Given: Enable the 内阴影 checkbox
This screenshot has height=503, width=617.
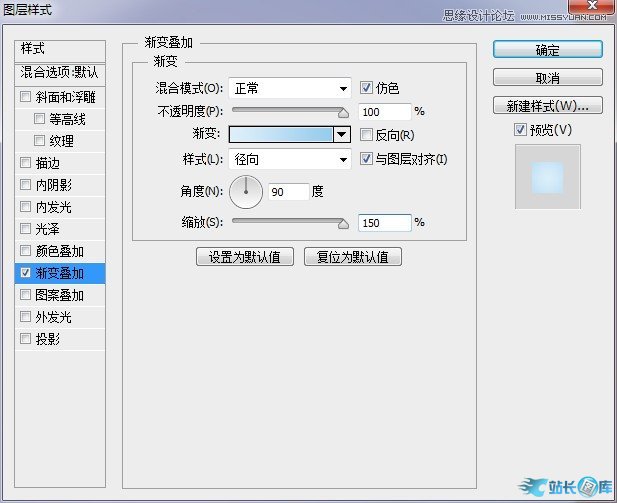Looking at the screenshot, I should click(x=25, y=184).
